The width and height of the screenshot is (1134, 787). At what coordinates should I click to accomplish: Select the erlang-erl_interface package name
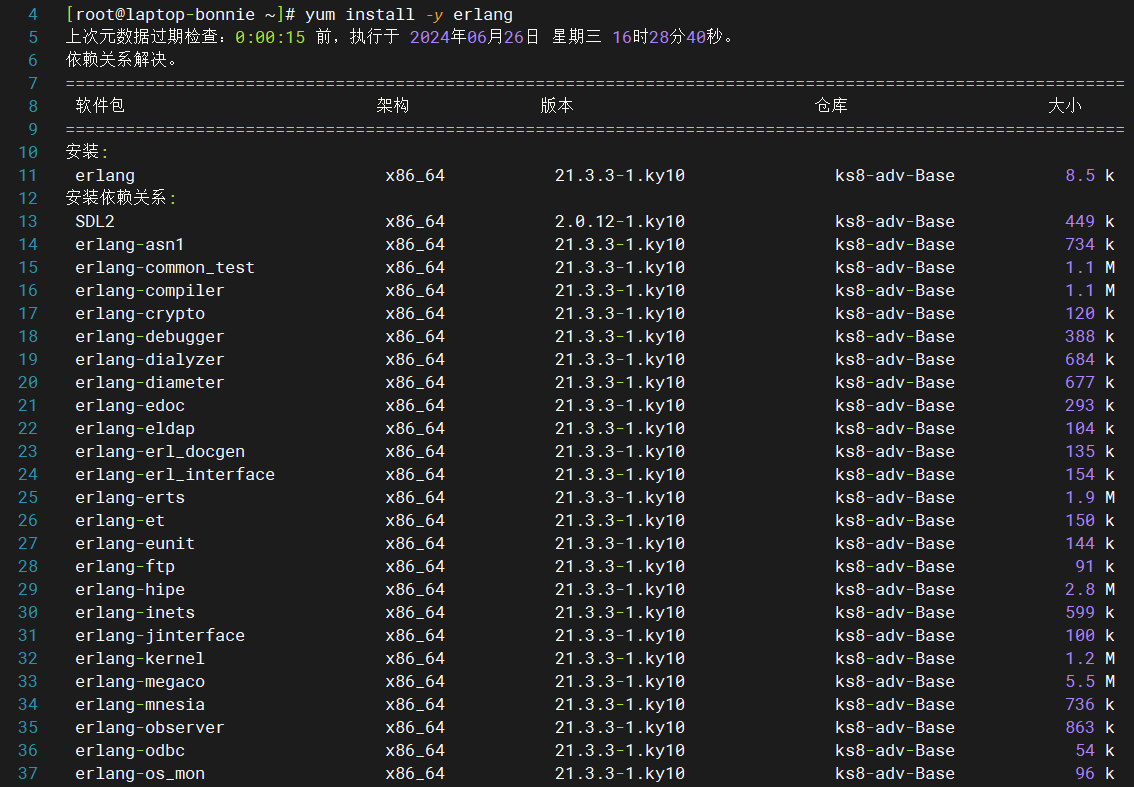point(175,475)
